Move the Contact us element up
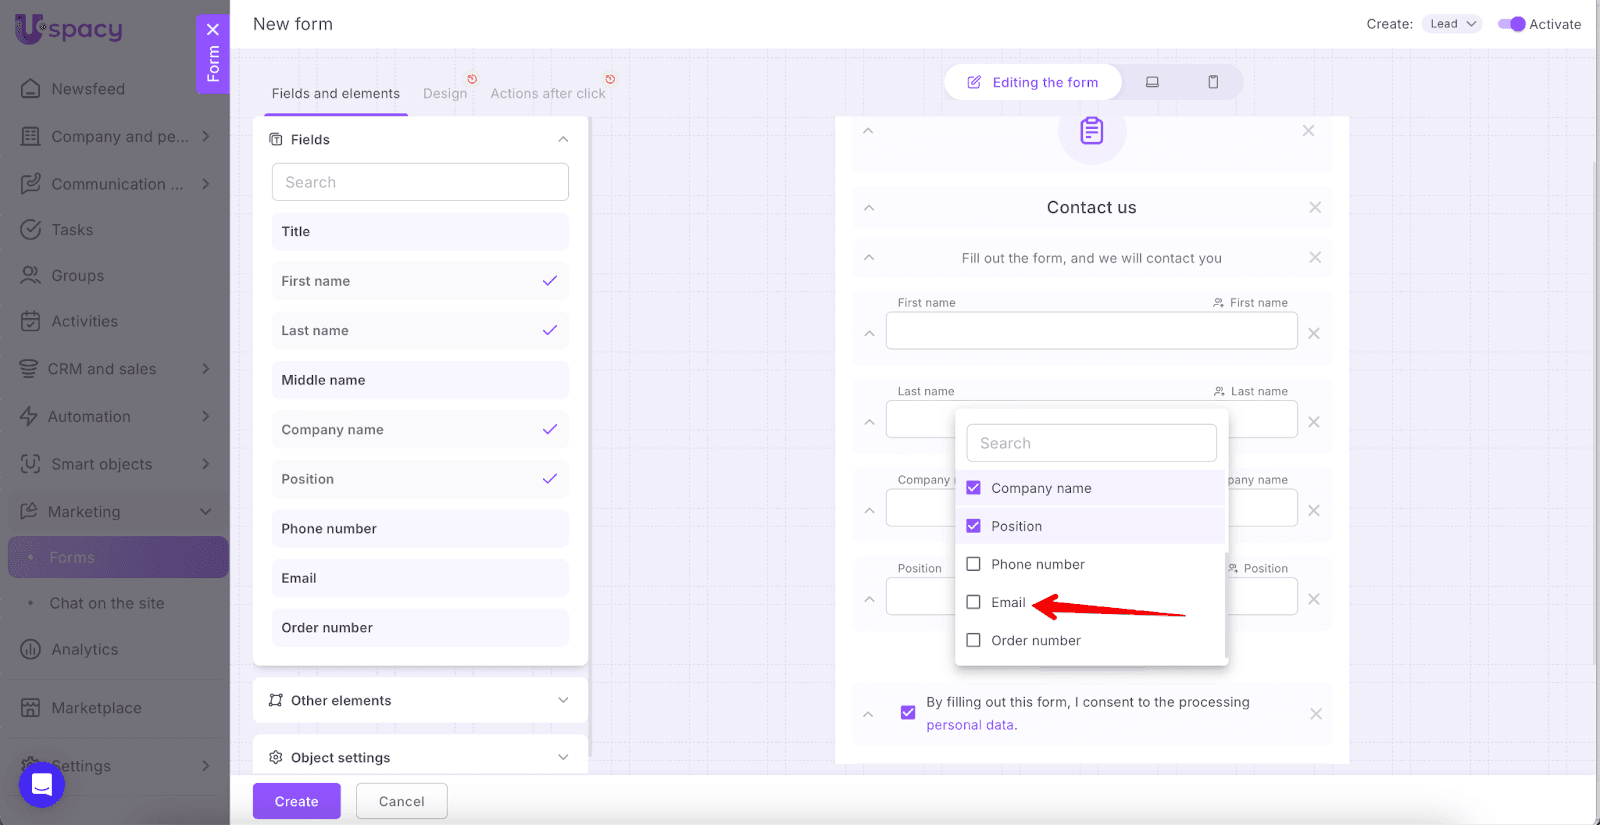 (x=869, y=208)
